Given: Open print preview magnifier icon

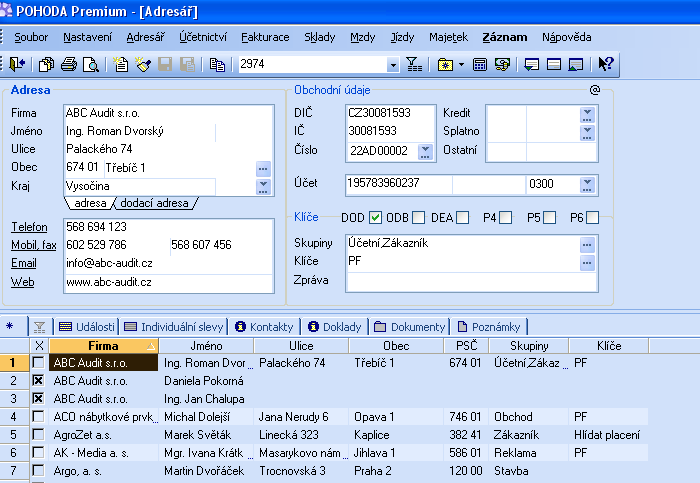Looking at the screenshot, I should click(x=91, y=65).
